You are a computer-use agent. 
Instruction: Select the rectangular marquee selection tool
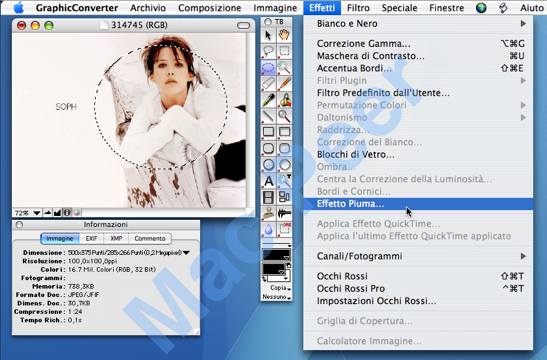284,52
